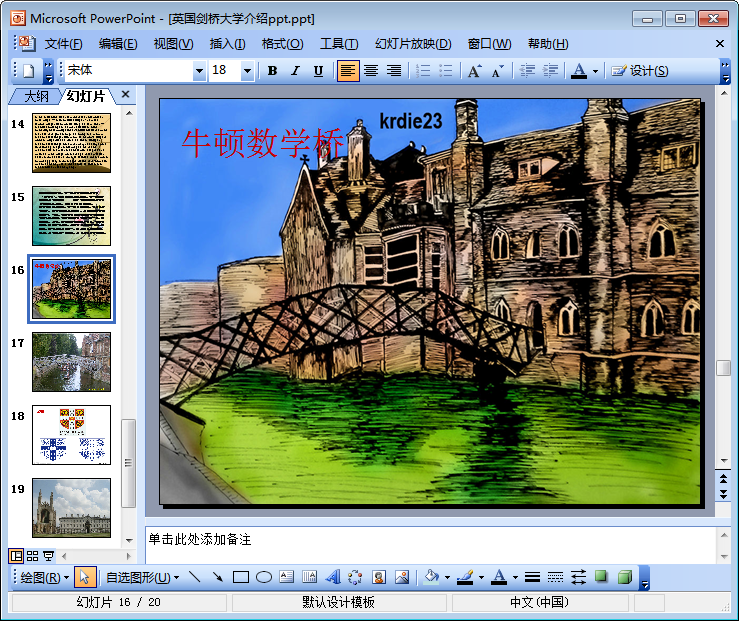Open the 编辑(E) menu
739x621 pixels.
click(118, 44)
